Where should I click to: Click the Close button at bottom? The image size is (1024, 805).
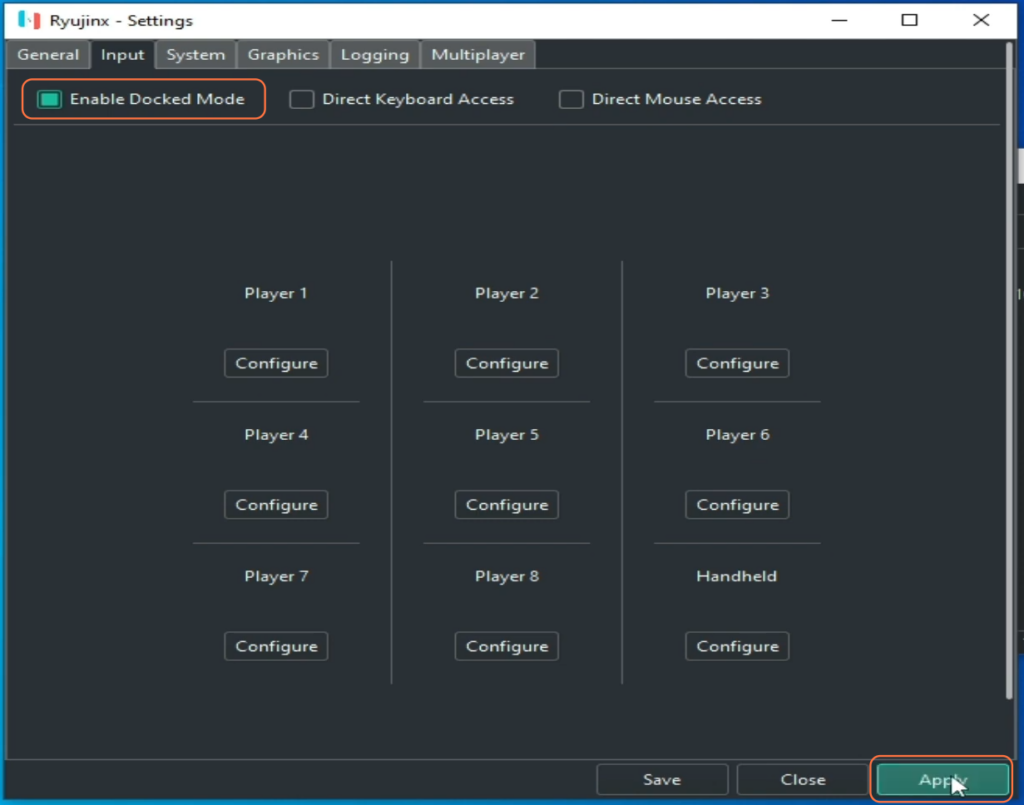point(803,780)
